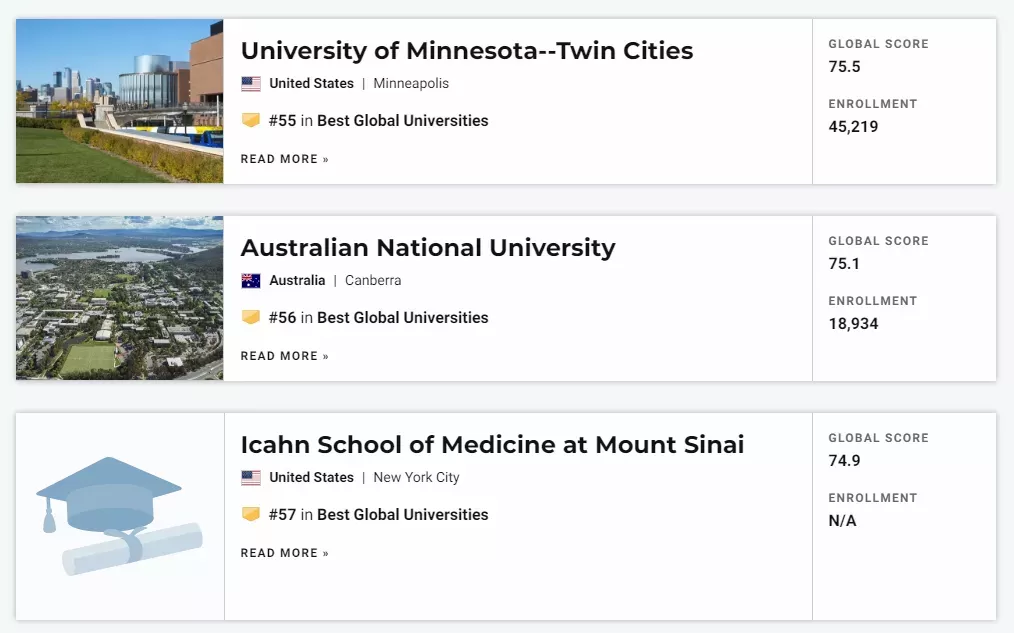This screenshot has width=1014, height=633.
Task: Click the Australia flag icon beside Canberra
Action: click(251, 281)
